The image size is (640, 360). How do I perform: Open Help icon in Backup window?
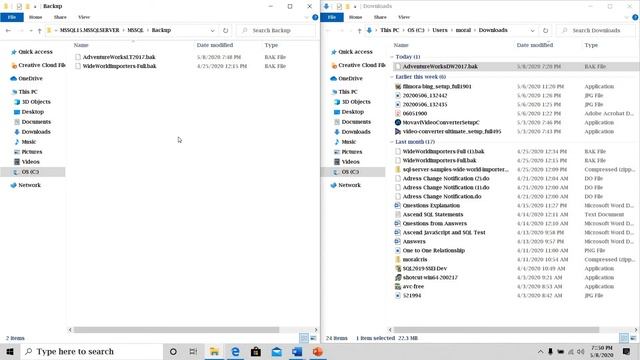click(315, 17)
